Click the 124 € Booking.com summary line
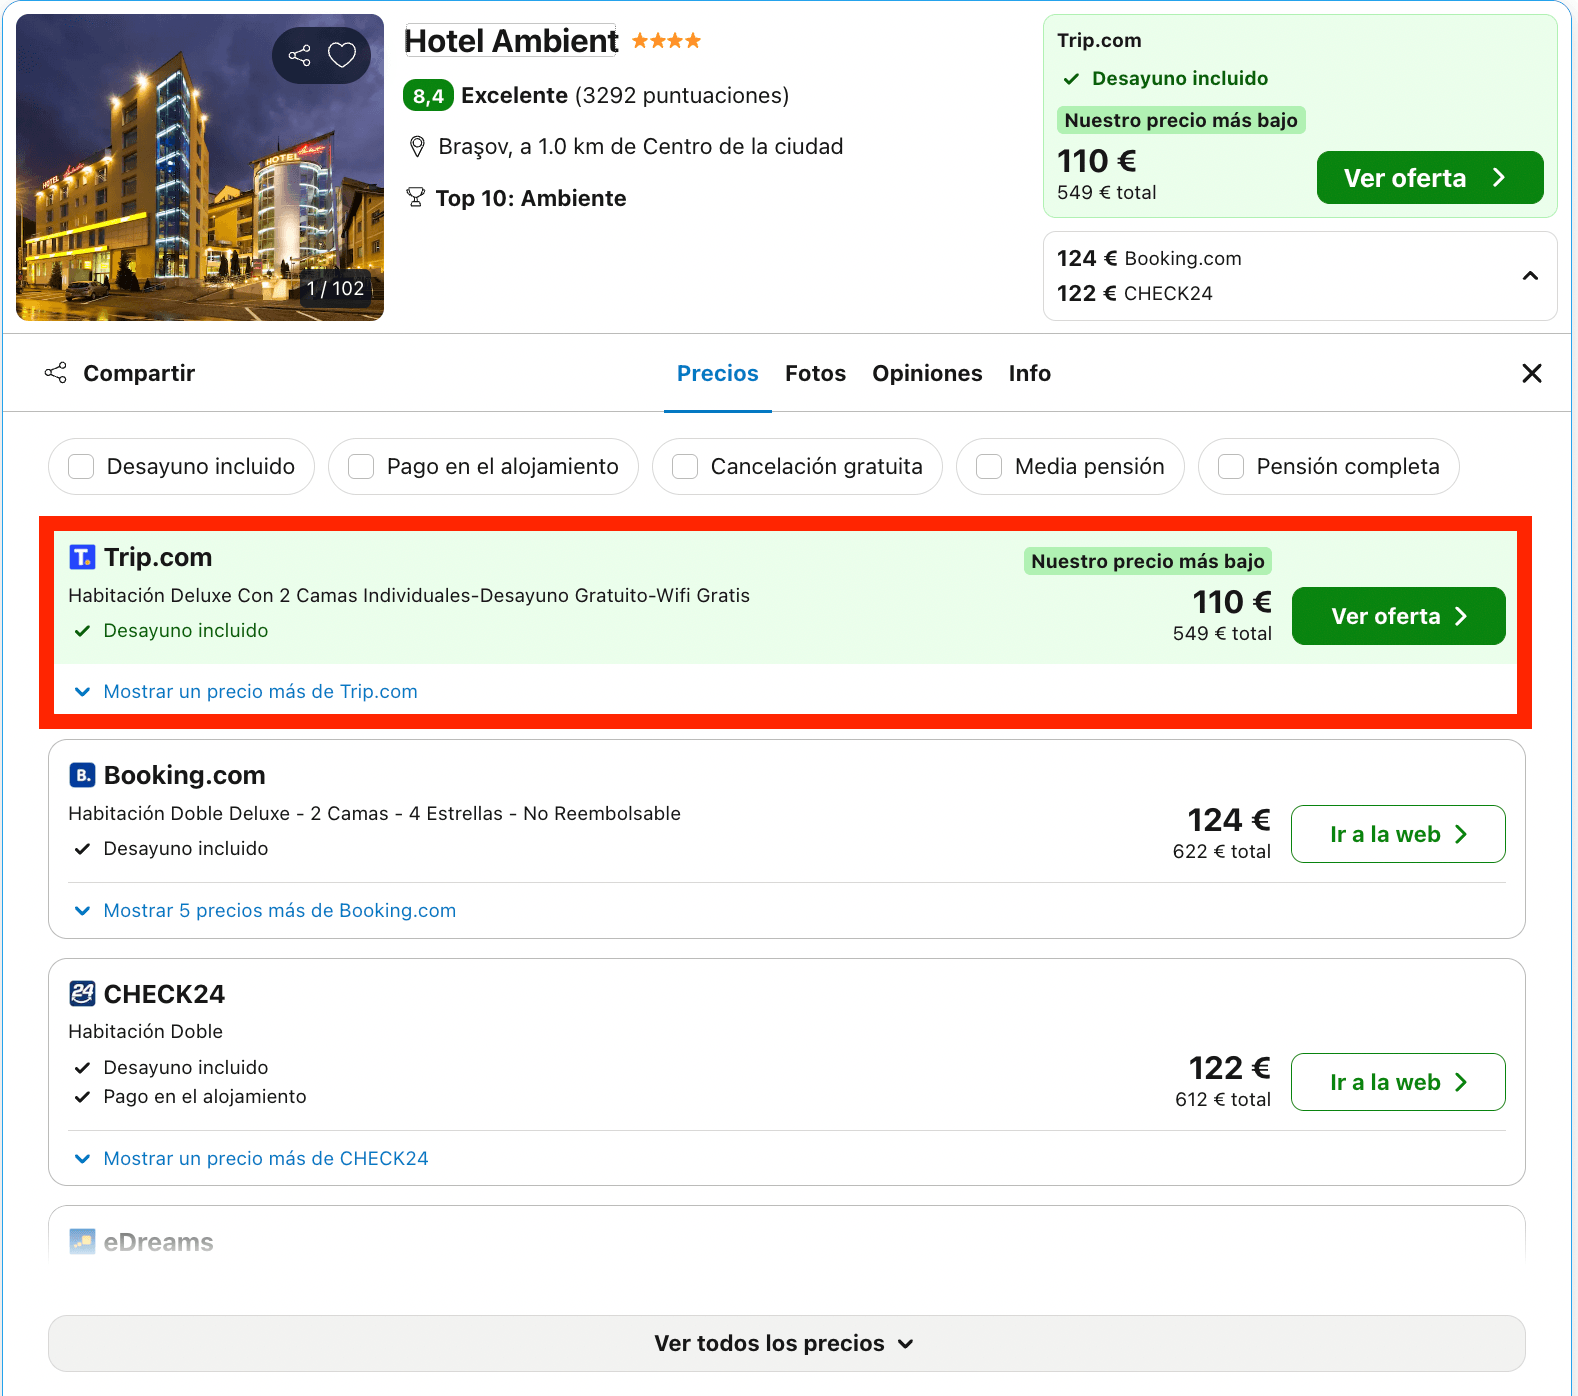Screen dimensions: 1578x1396 [1149, 258]
